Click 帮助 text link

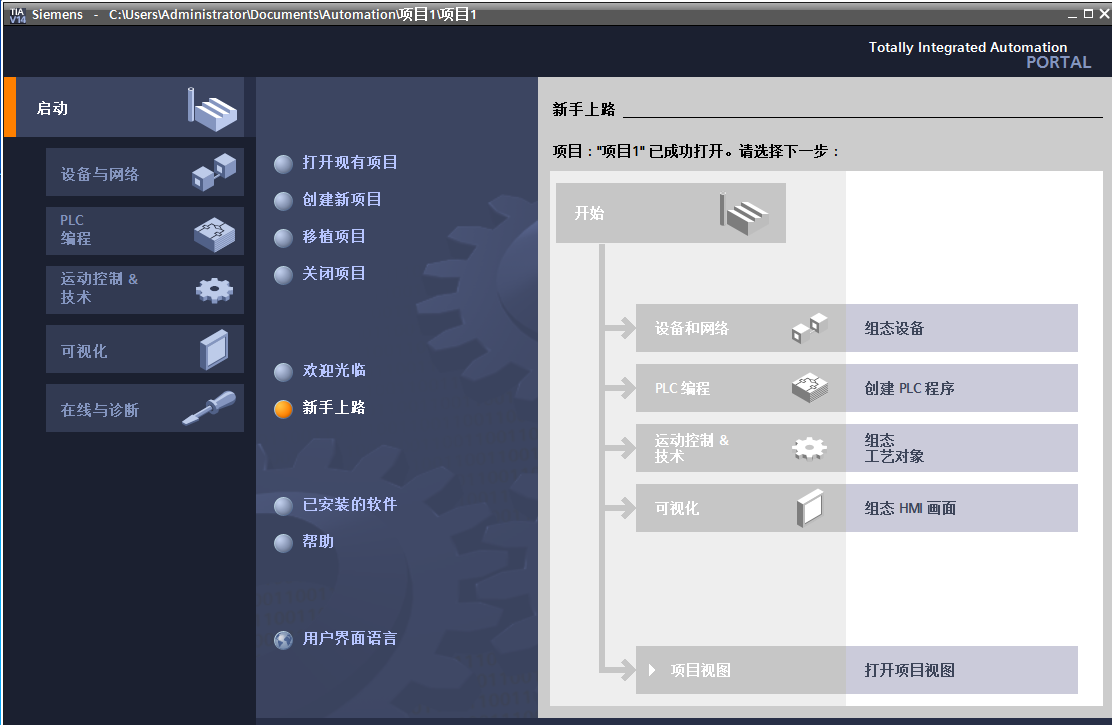click(318, 541)
